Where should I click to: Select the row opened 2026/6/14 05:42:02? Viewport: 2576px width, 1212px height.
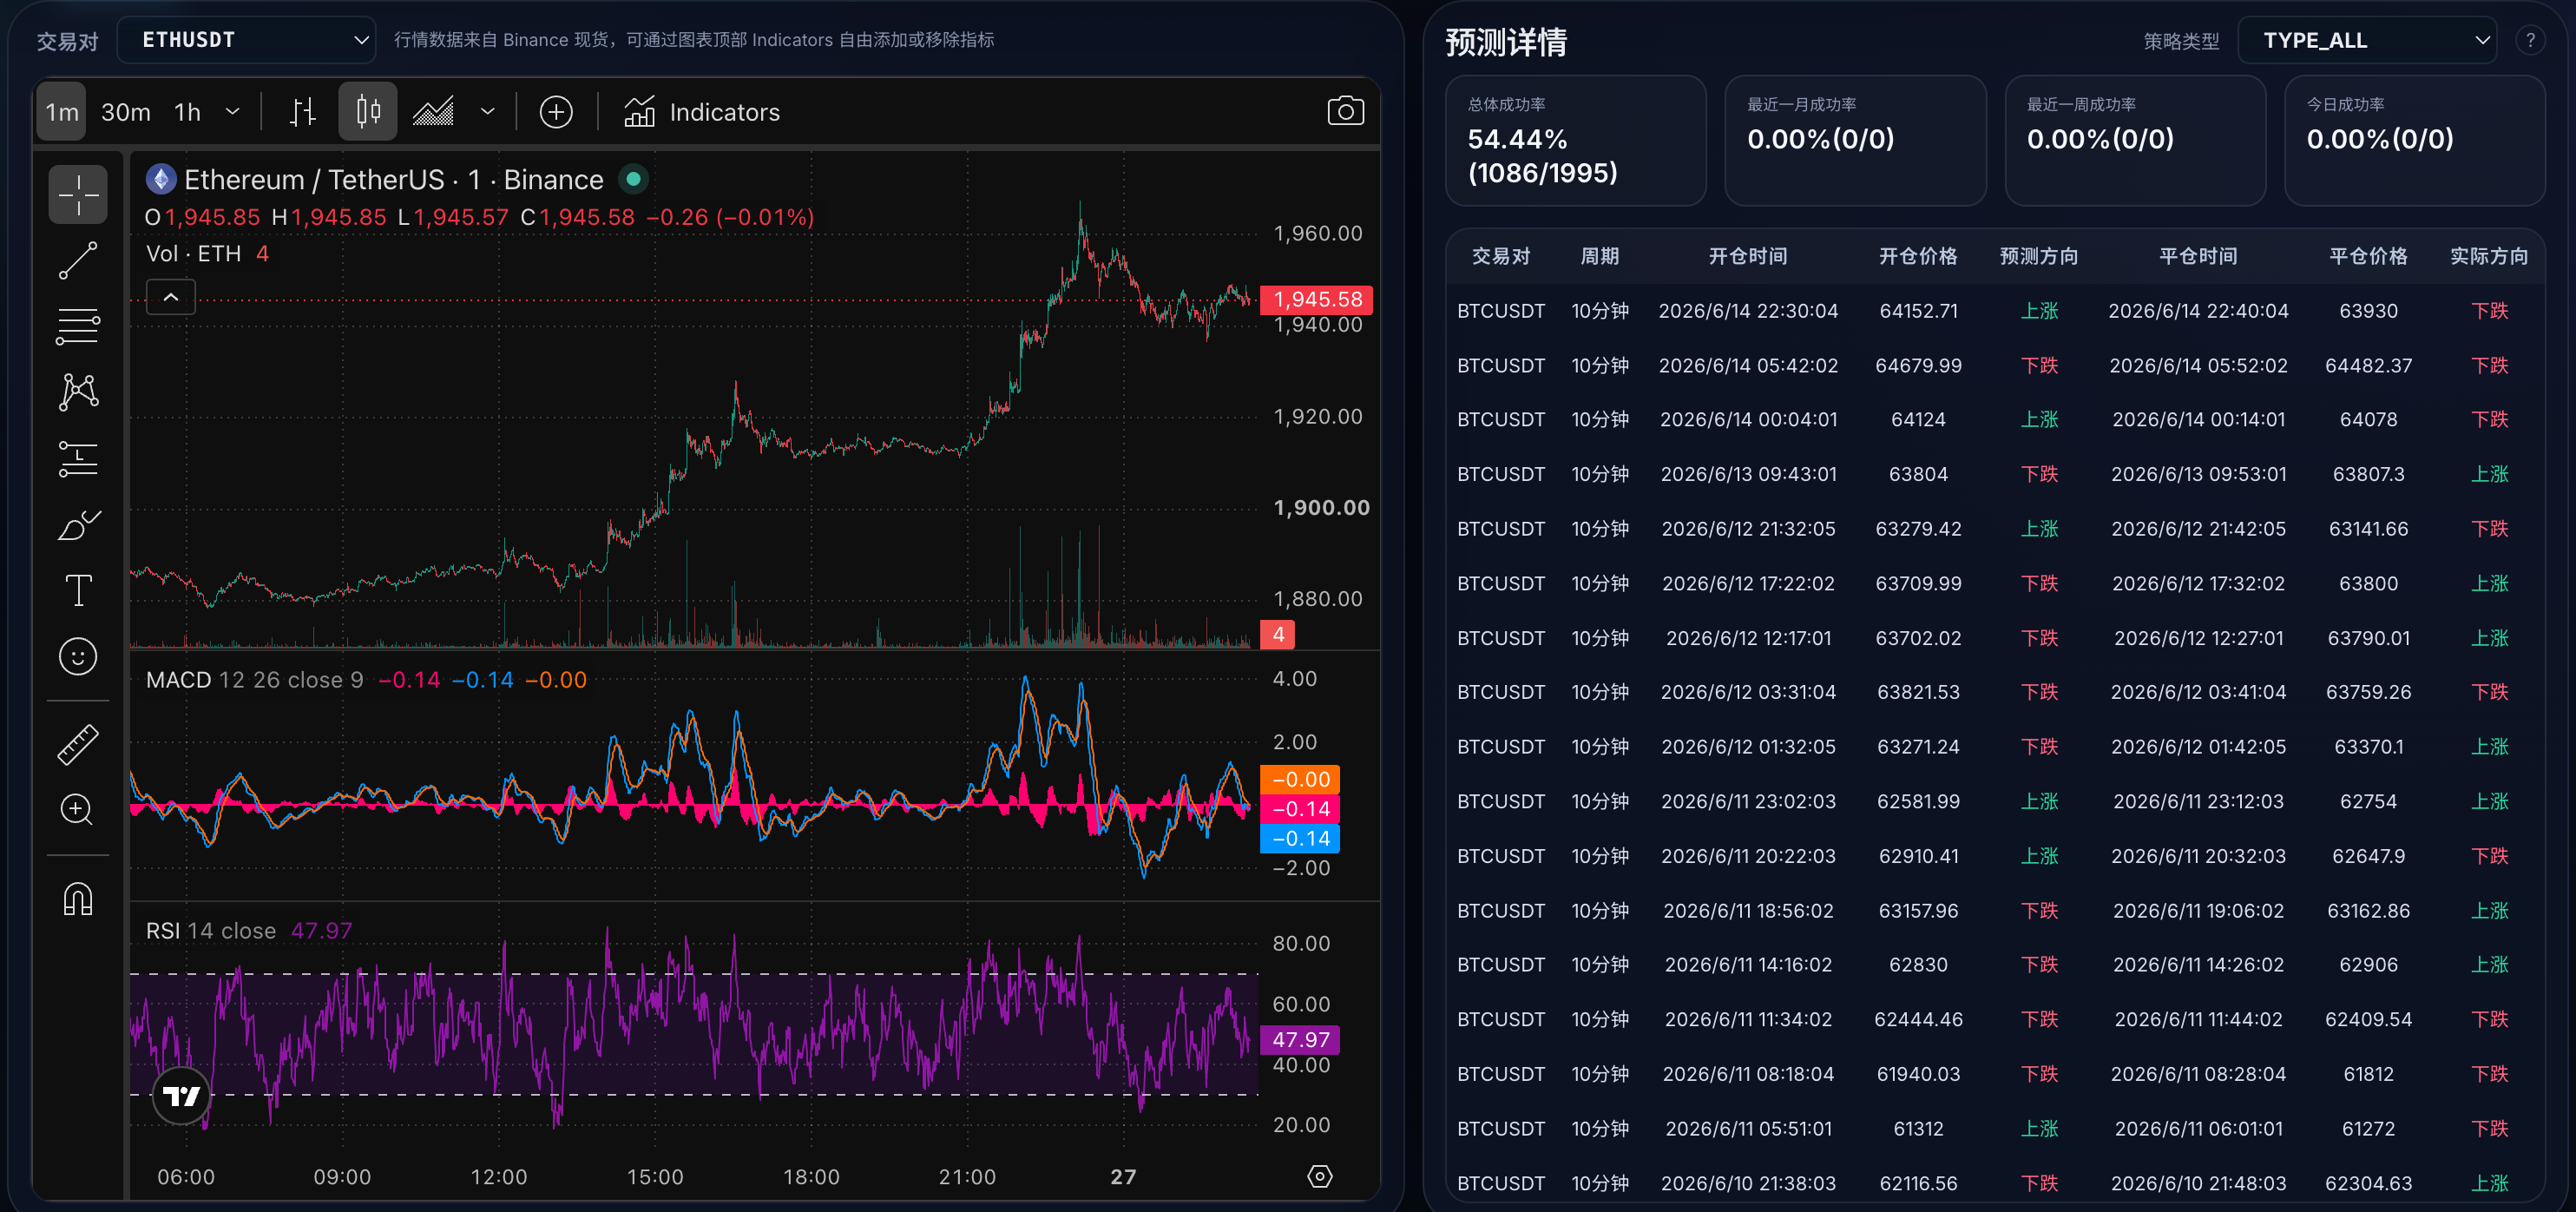point(1995,366)
